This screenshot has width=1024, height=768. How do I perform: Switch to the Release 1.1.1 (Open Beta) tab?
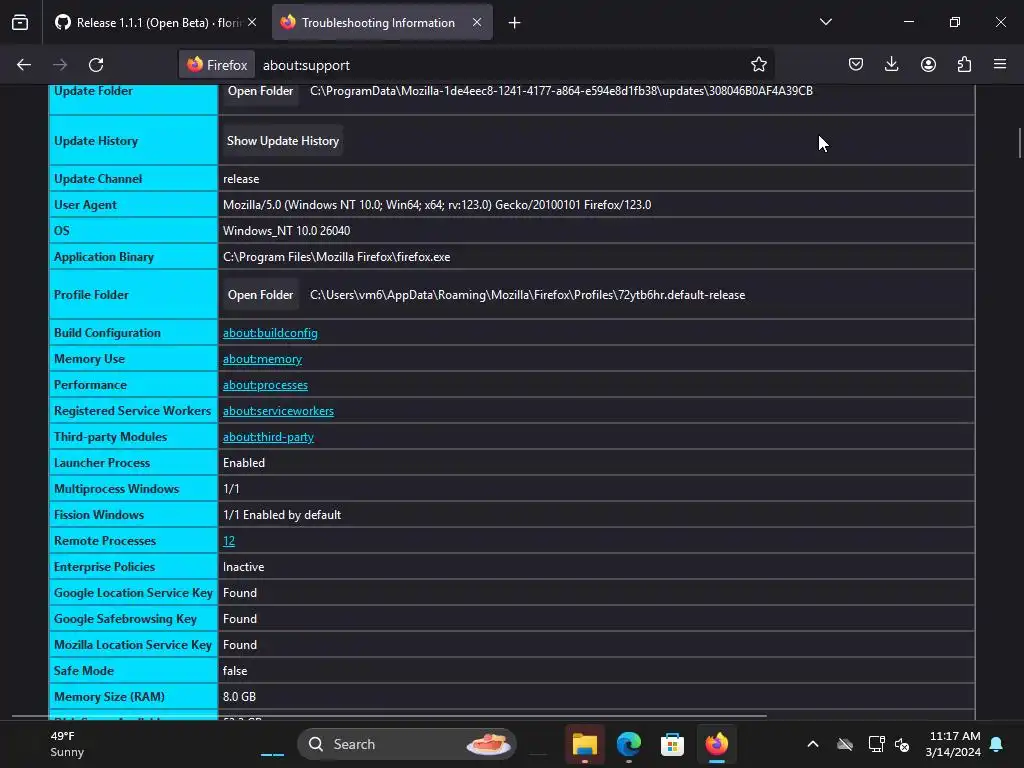pos(149,23)
